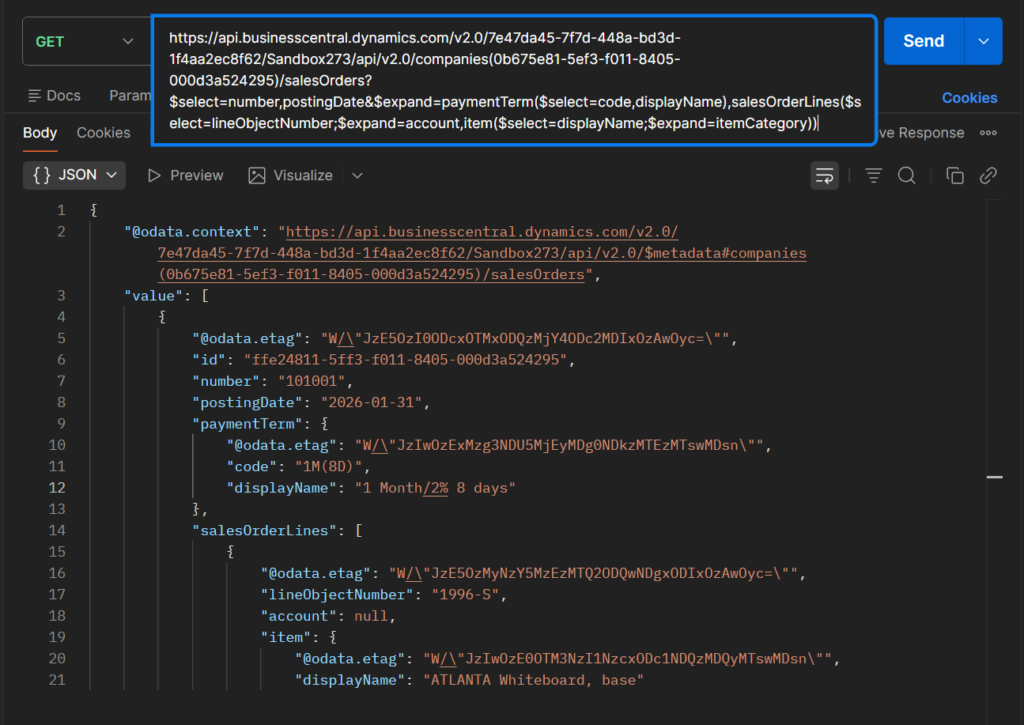Click the Preview play icon
This screenshot has height=725, width=1024.
pos(155,175)
